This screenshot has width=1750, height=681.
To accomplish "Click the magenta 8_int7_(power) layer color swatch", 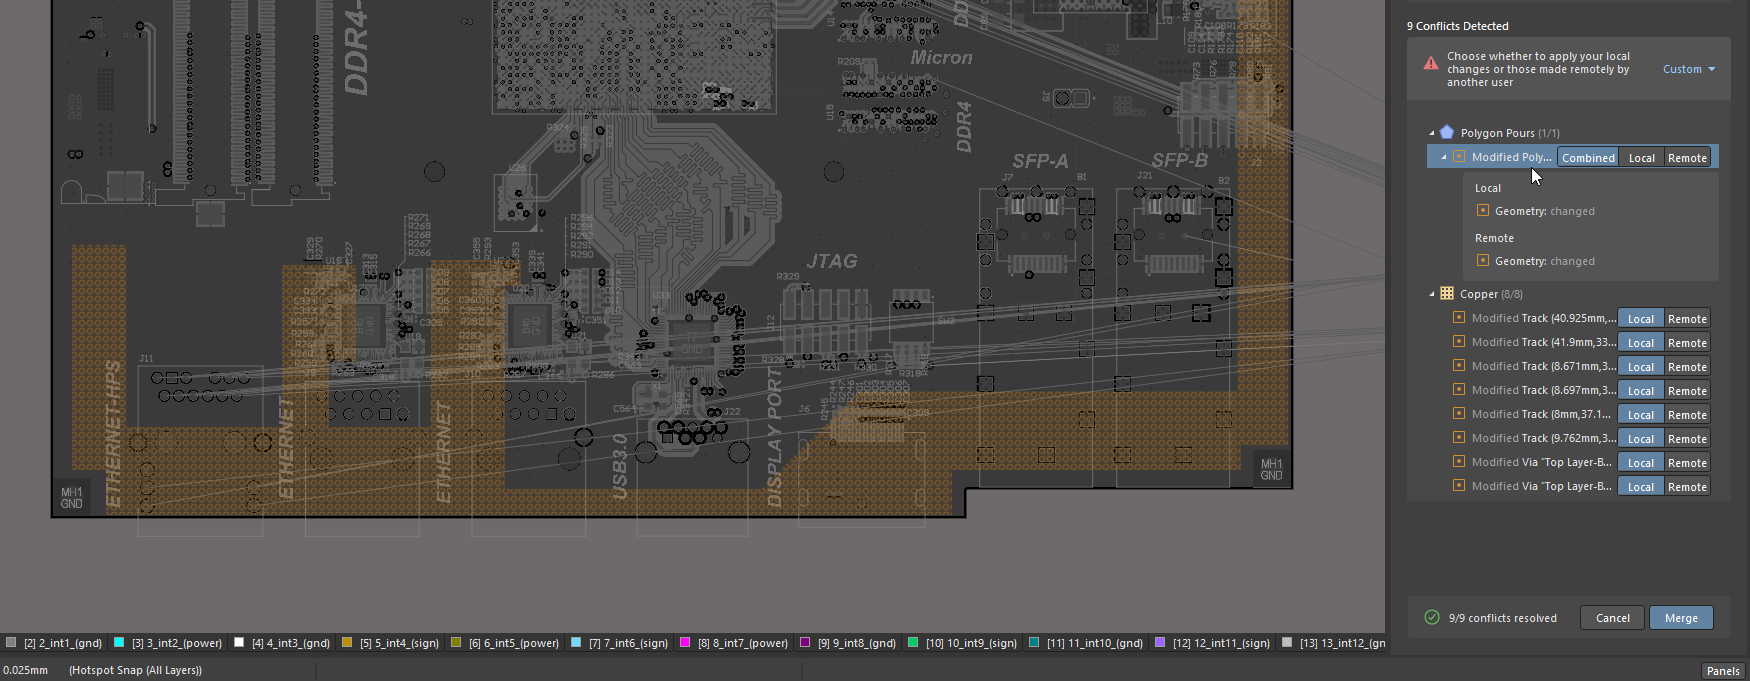I will coord(685,643).
